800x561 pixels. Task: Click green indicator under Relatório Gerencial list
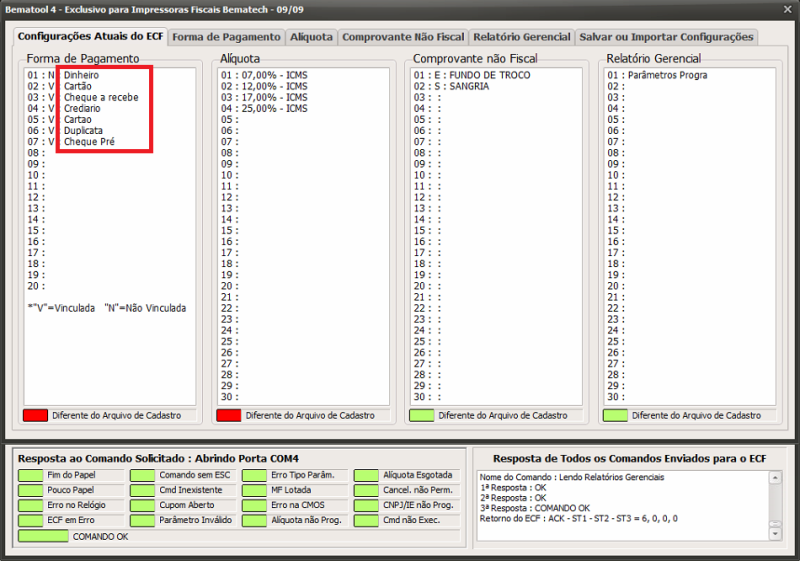coord(615,415)
